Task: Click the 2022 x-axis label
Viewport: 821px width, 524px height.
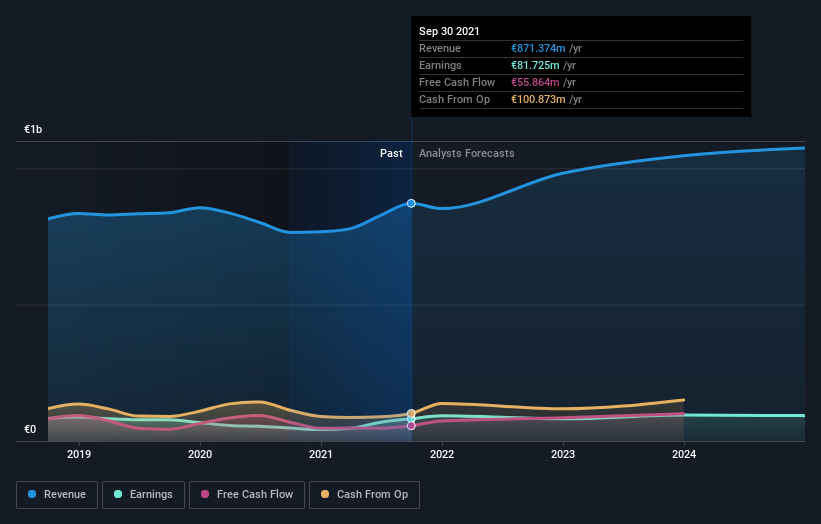Action: tap(442, 454)
